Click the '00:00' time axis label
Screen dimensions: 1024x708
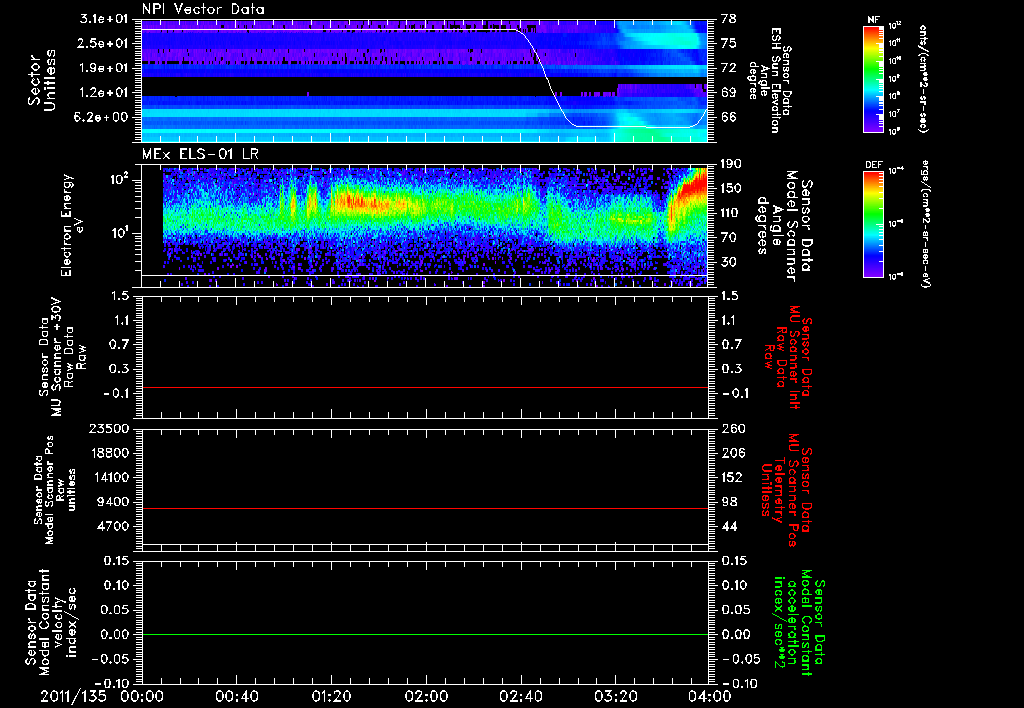coord(142,696)
